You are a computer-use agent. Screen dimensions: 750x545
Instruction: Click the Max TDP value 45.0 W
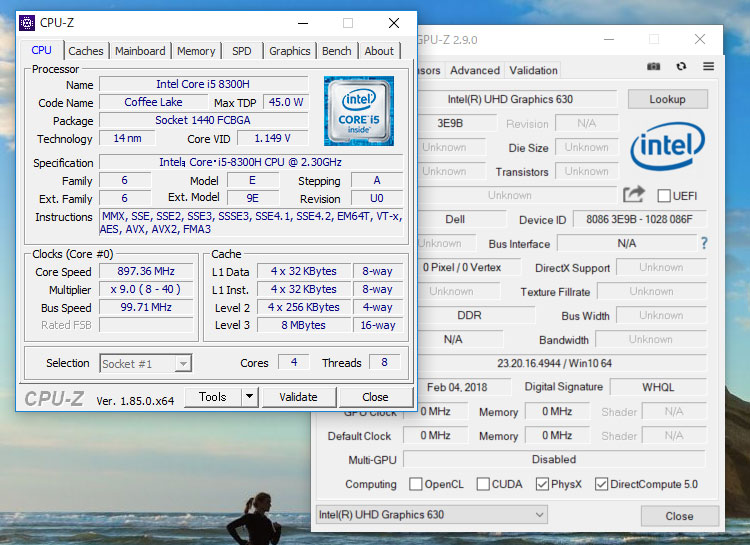[286, 102]
